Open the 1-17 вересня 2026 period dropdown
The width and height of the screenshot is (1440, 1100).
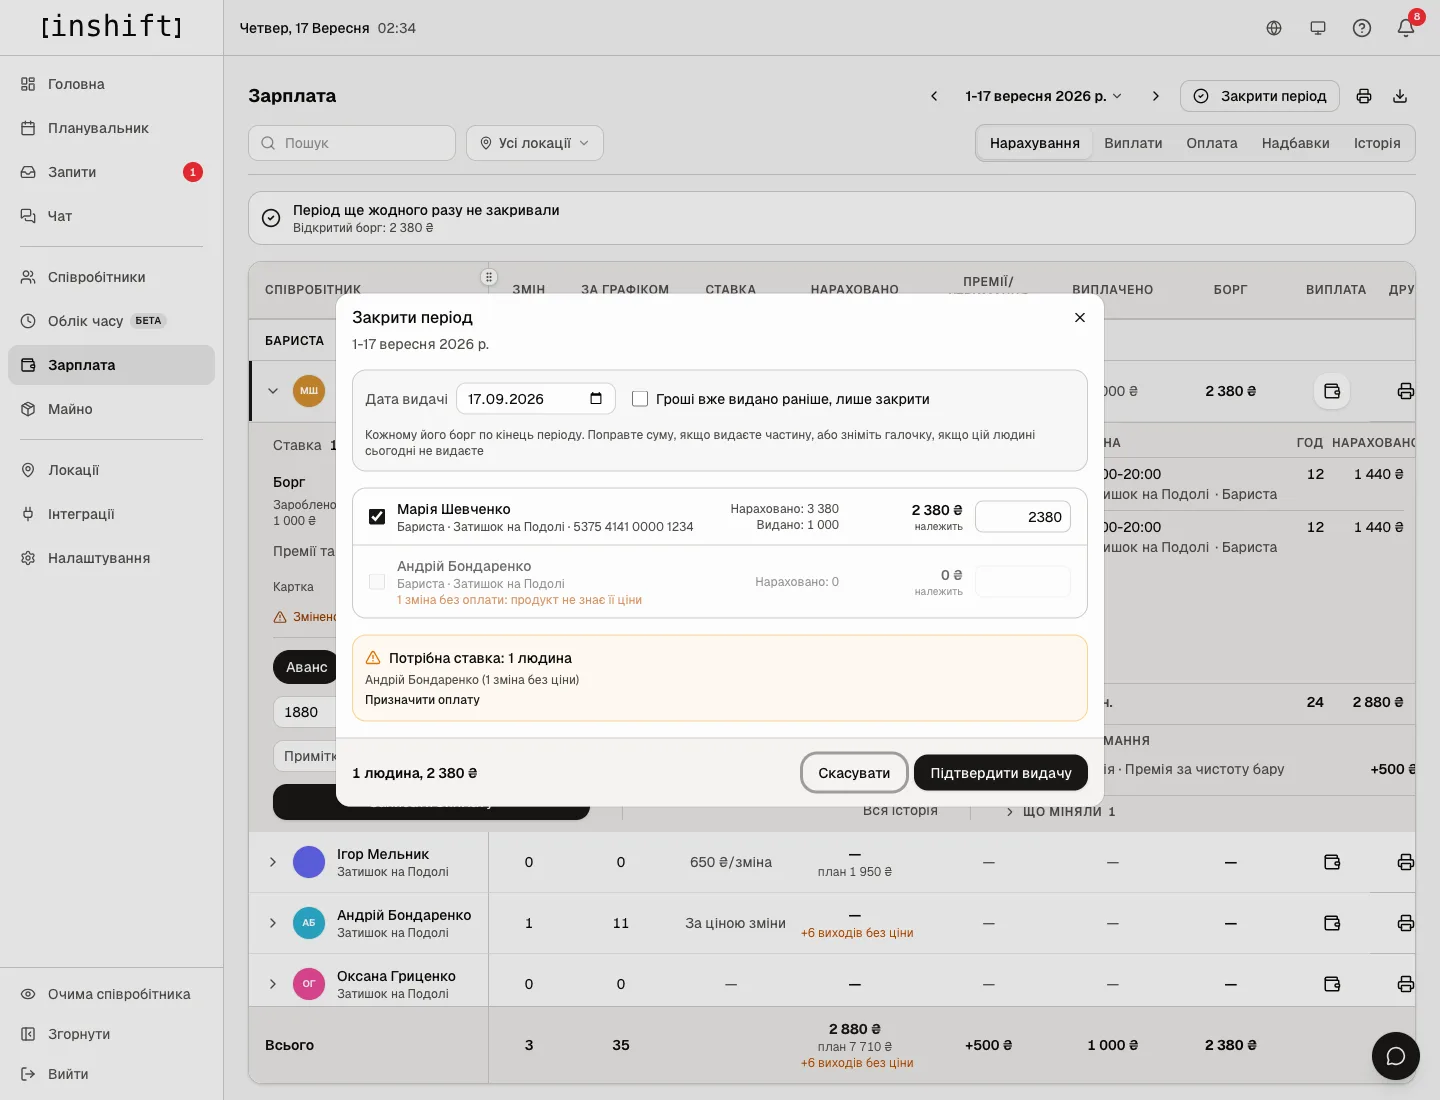click(x=1044, y=96)
